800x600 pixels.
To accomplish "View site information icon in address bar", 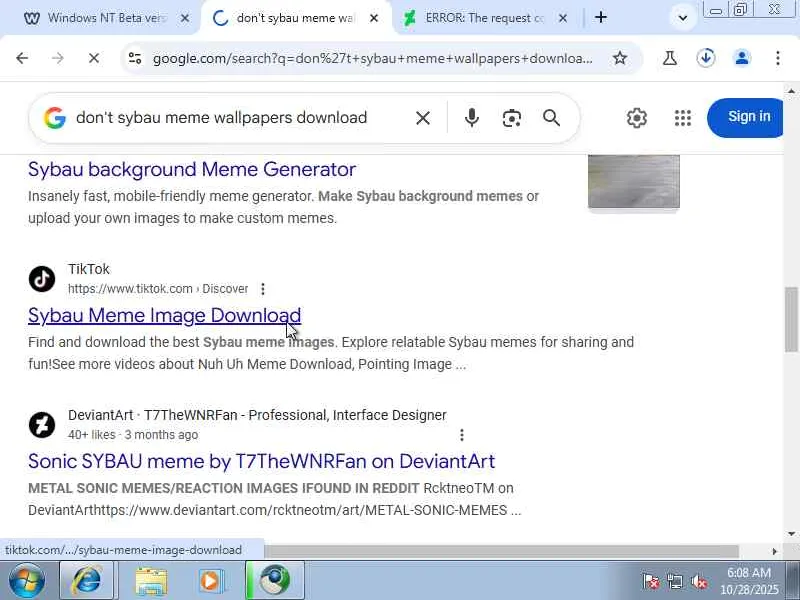I will [135, 58].
